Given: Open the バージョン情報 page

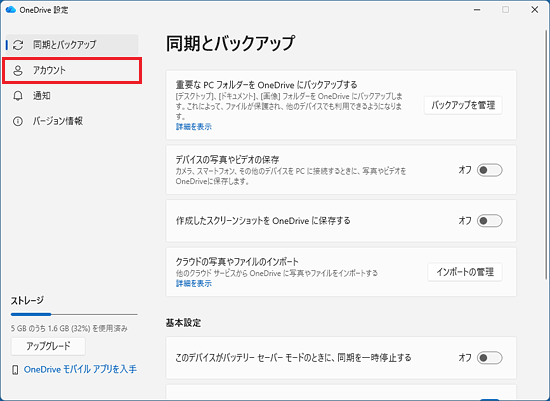Looking at the screenshot, I should click(72, 121).
